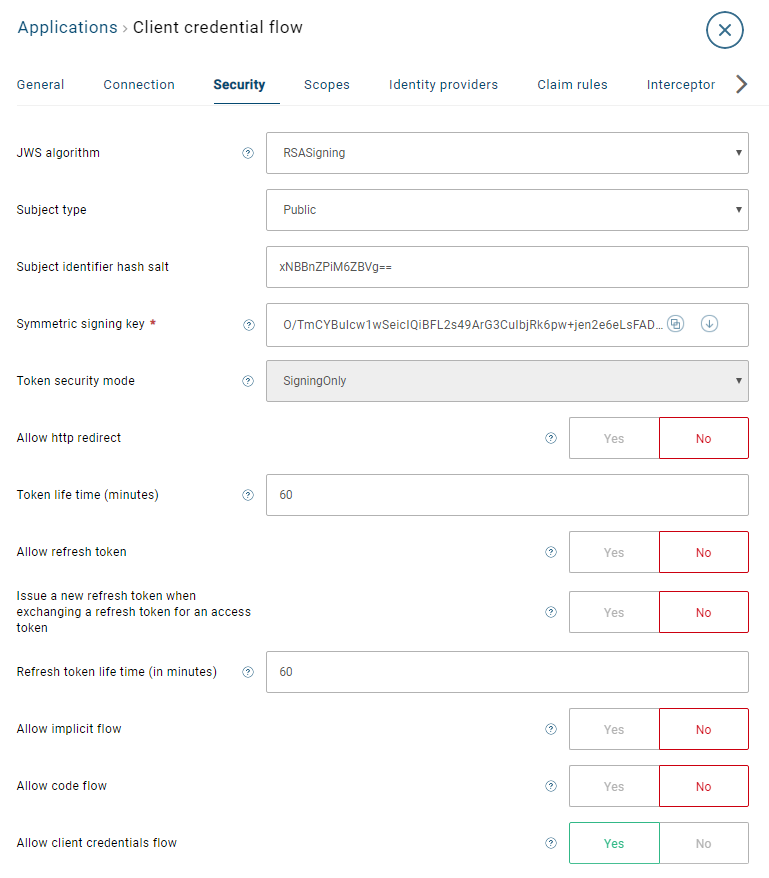769x878 pixels.
Task: Click the 'Allow client credentials flow' label
Action: 96,843
